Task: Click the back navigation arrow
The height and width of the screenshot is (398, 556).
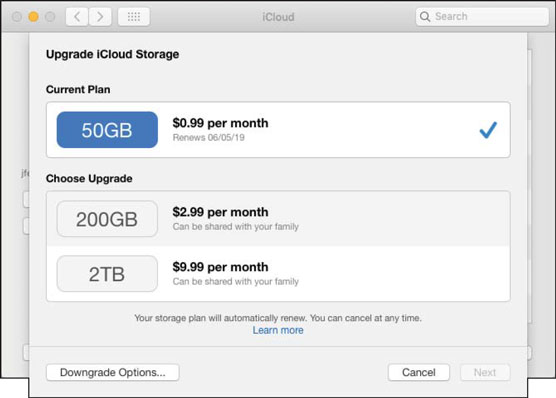Action: pyautogui.click(x=77, y=17)
